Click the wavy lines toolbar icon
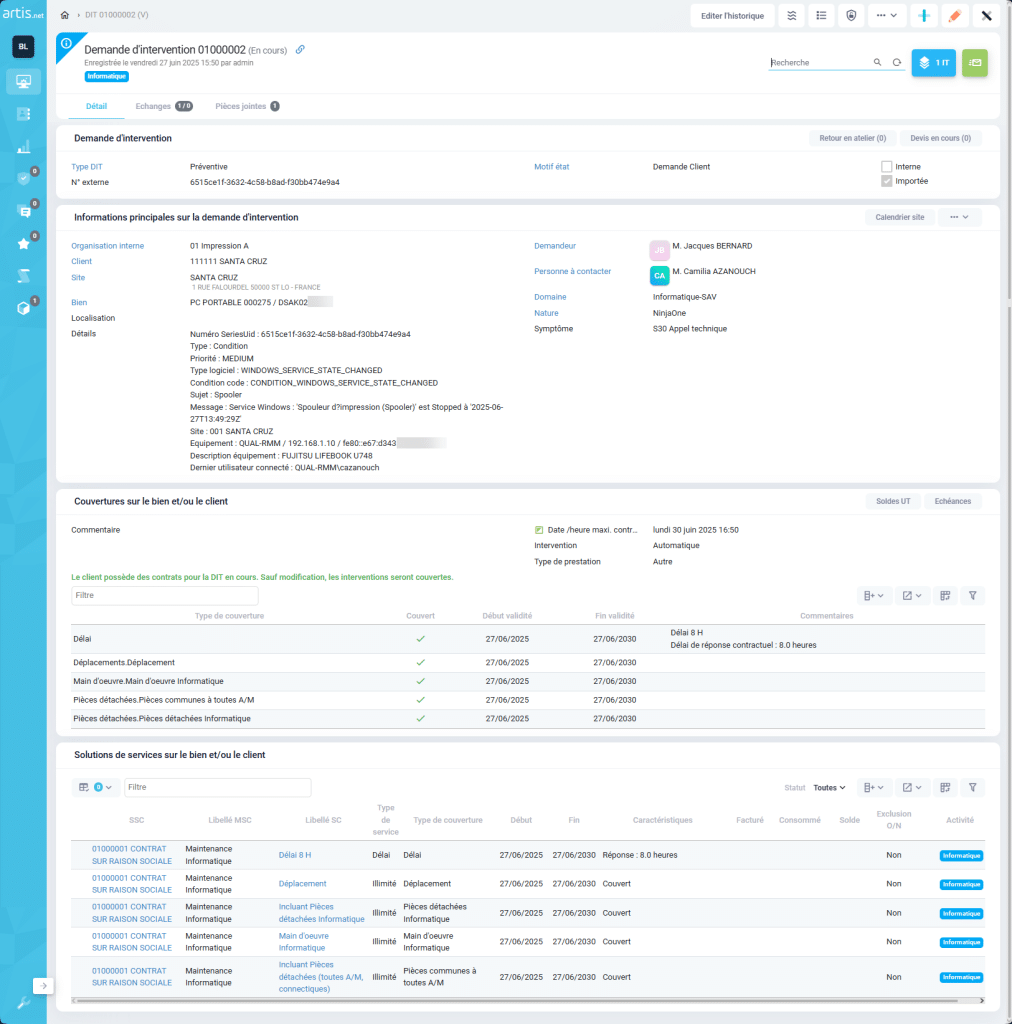This screenshot has height=1024, width=1012. coord(791,16)
